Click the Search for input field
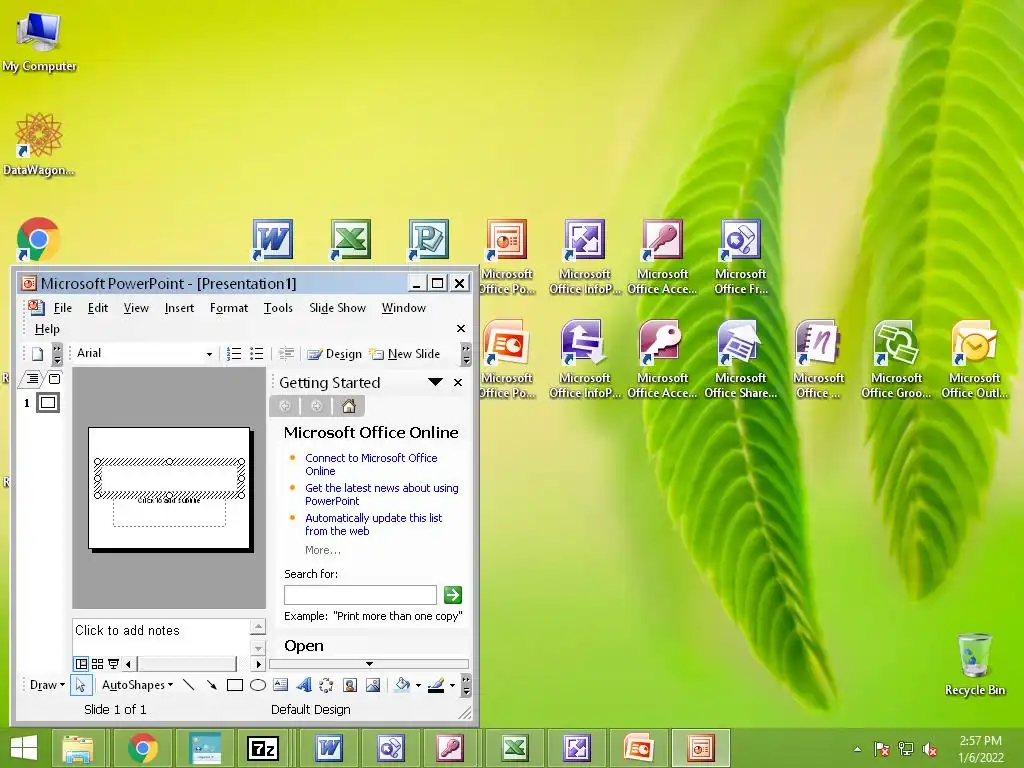The height and width of the screenshot is (768, 1024). 360,594
